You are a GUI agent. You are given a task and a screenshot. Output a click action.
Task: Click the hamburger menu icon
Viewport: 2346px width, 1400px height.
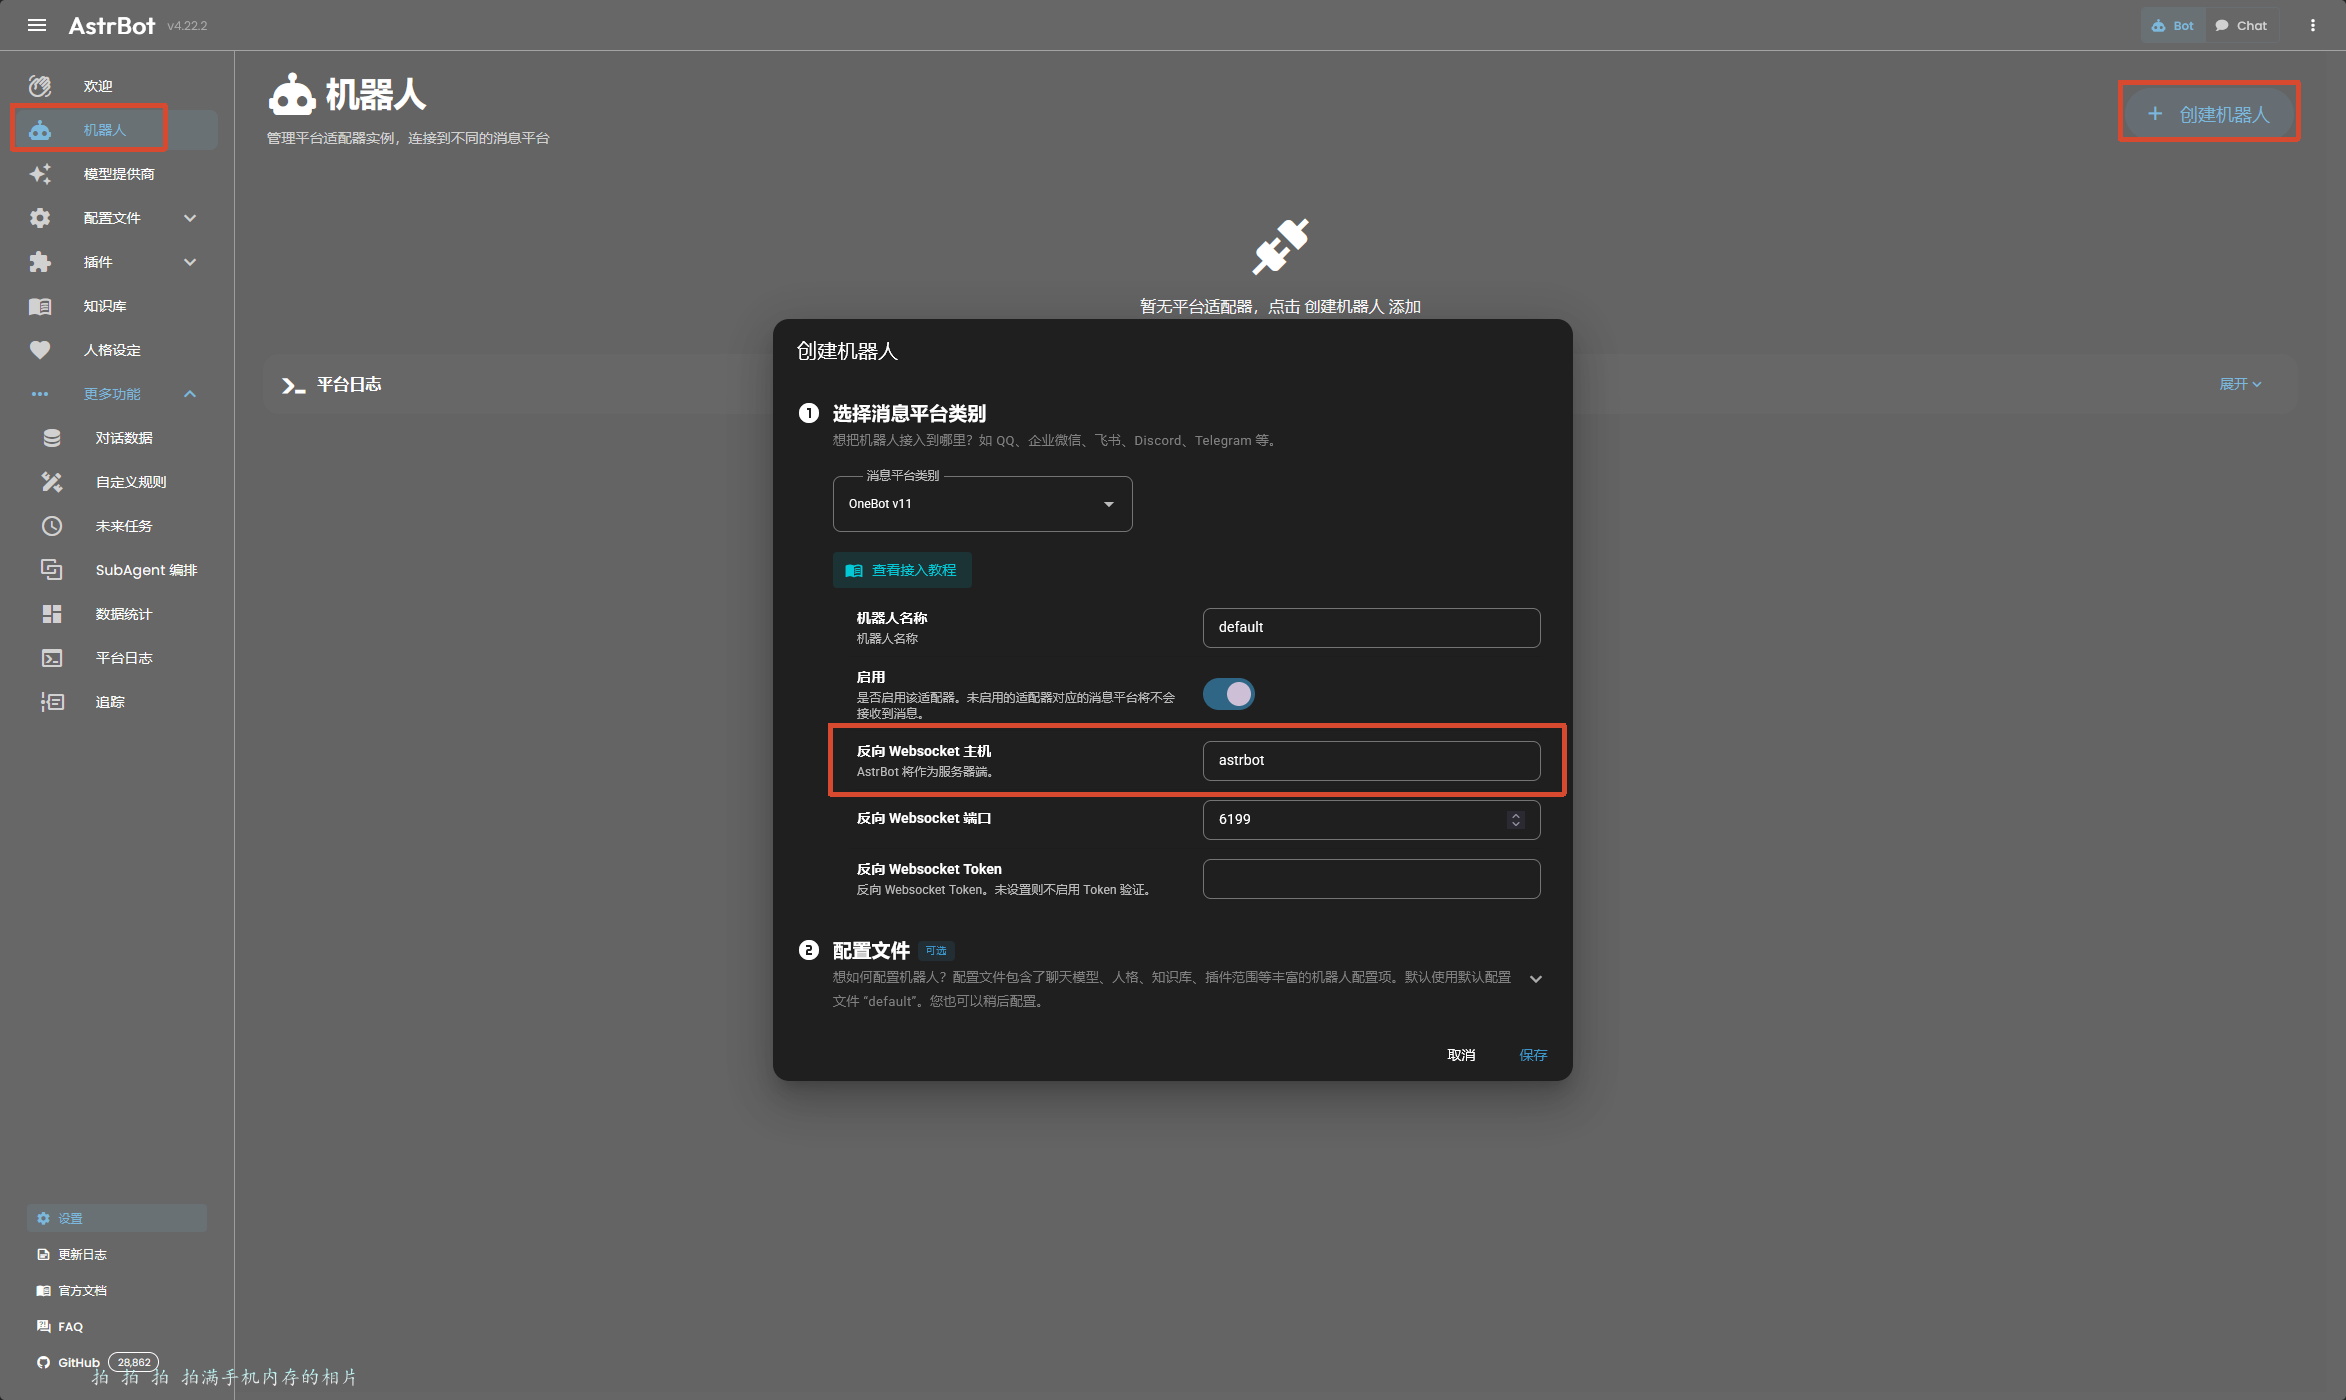click(37, 25)
